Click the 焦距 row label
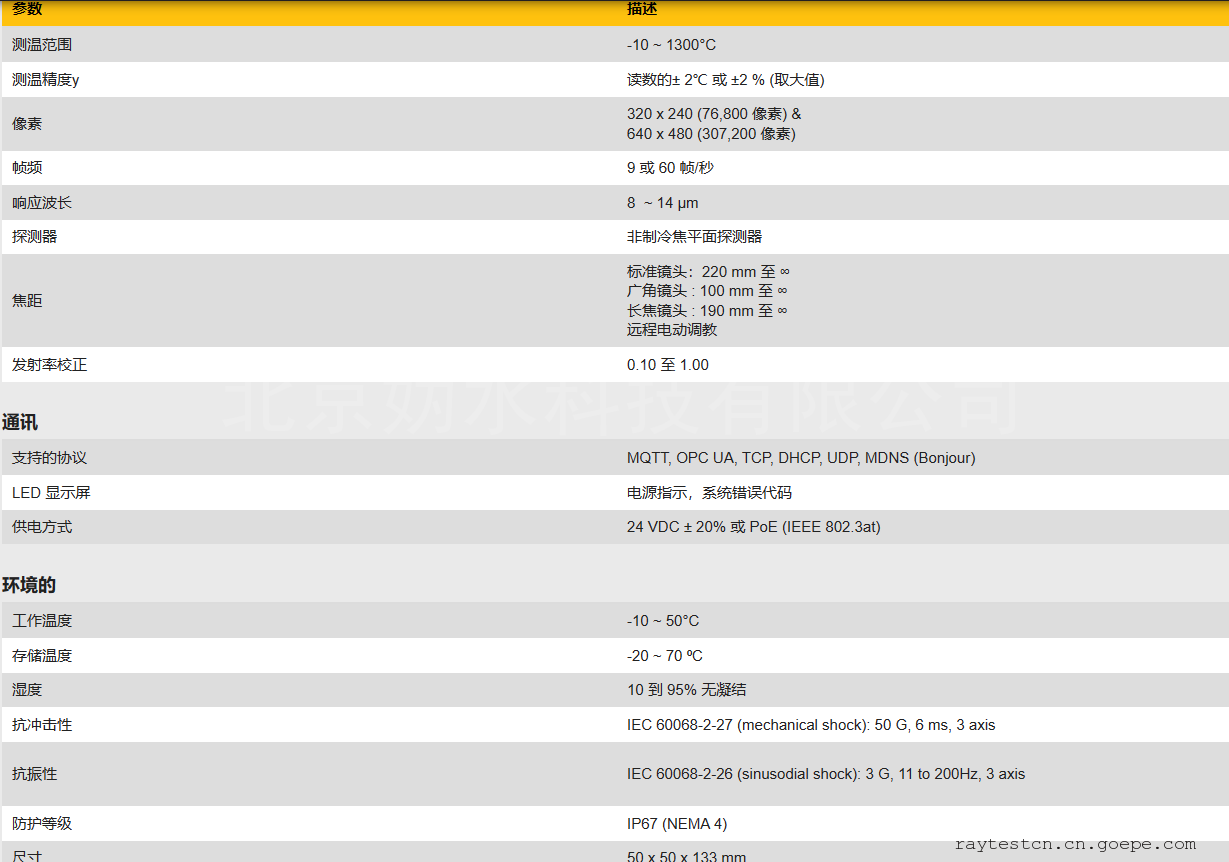This screenshot has height=862, width=1229. [x=27, y=301]
